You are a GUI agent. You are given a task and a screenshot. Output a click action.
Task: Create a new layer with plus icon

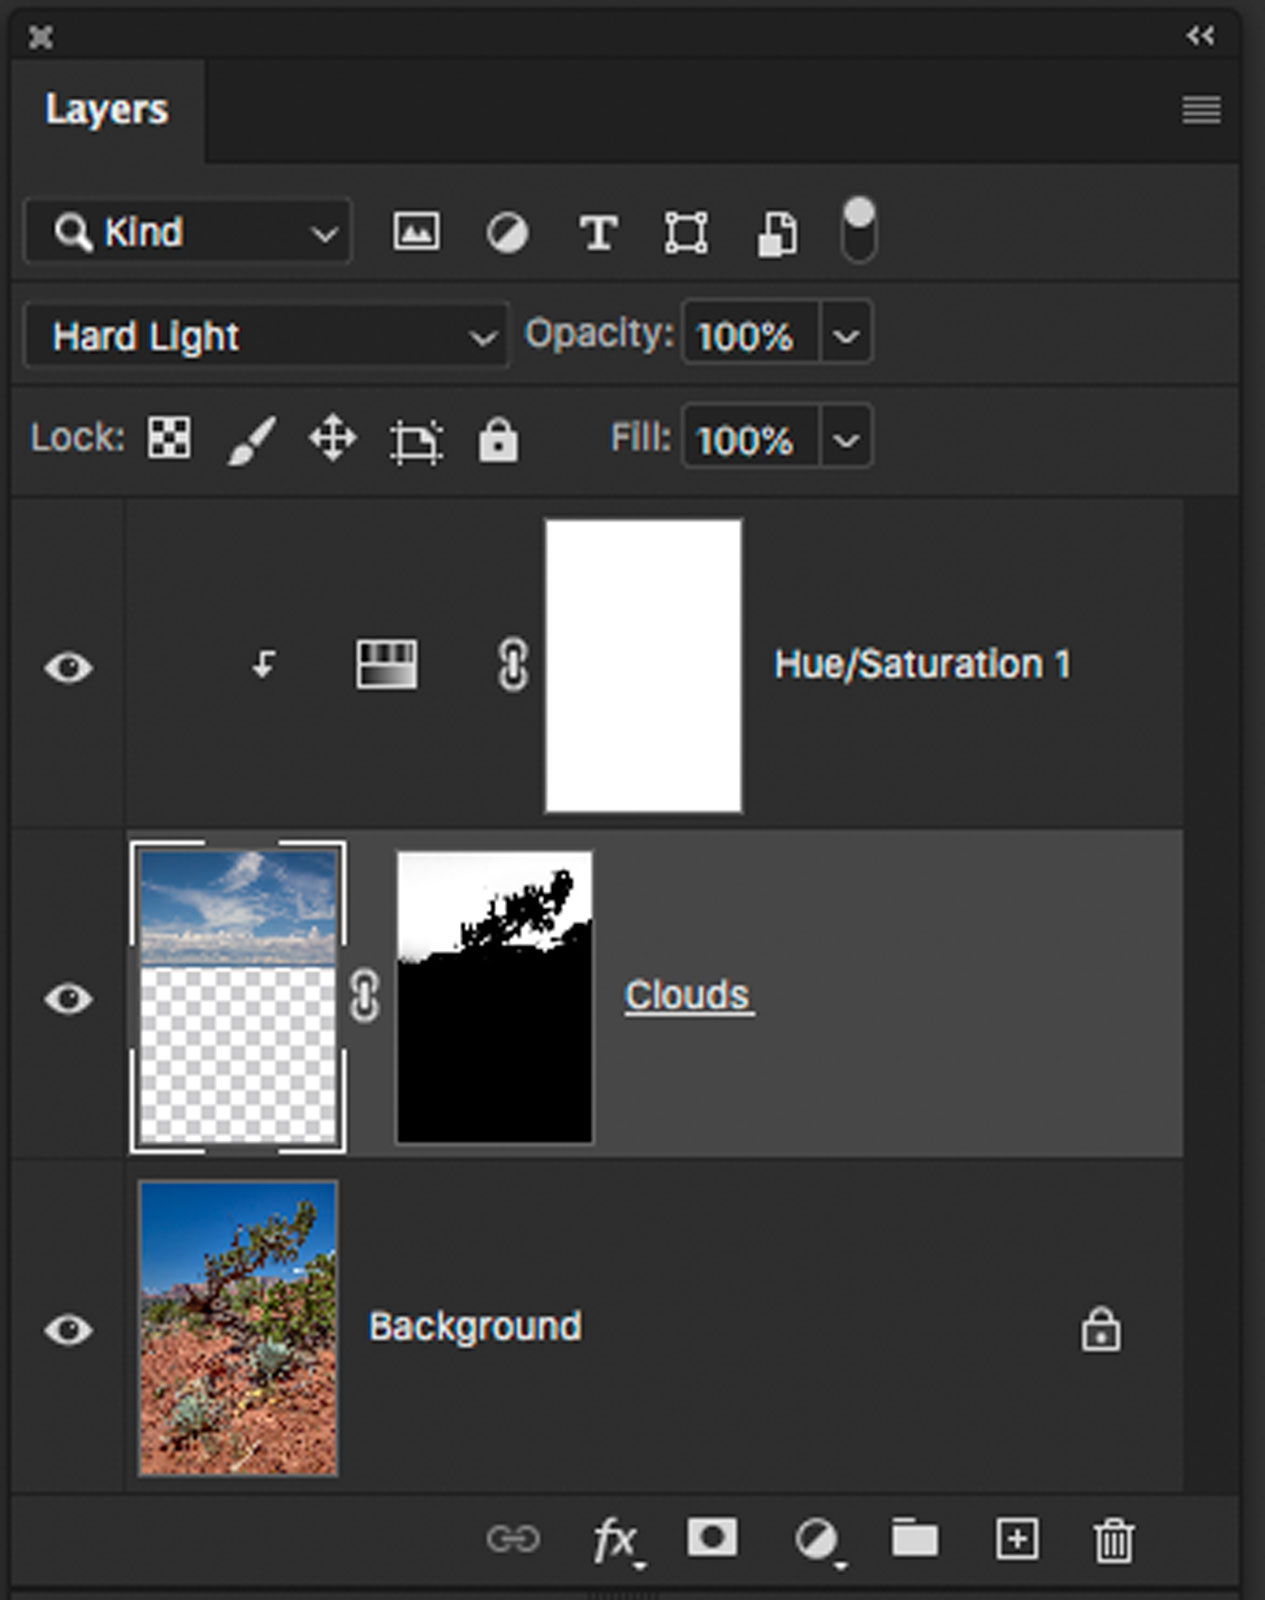(1016, 1539)
